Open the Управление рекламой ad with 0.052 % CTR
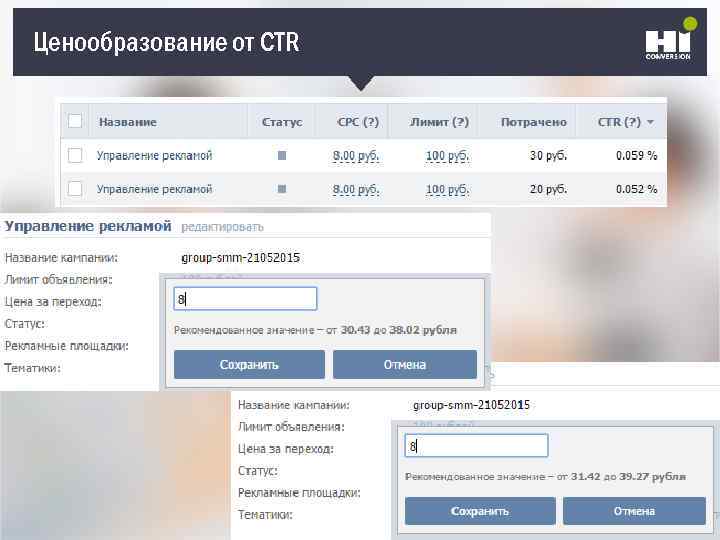This screenshot has height=540, width=720. [154, 189]
